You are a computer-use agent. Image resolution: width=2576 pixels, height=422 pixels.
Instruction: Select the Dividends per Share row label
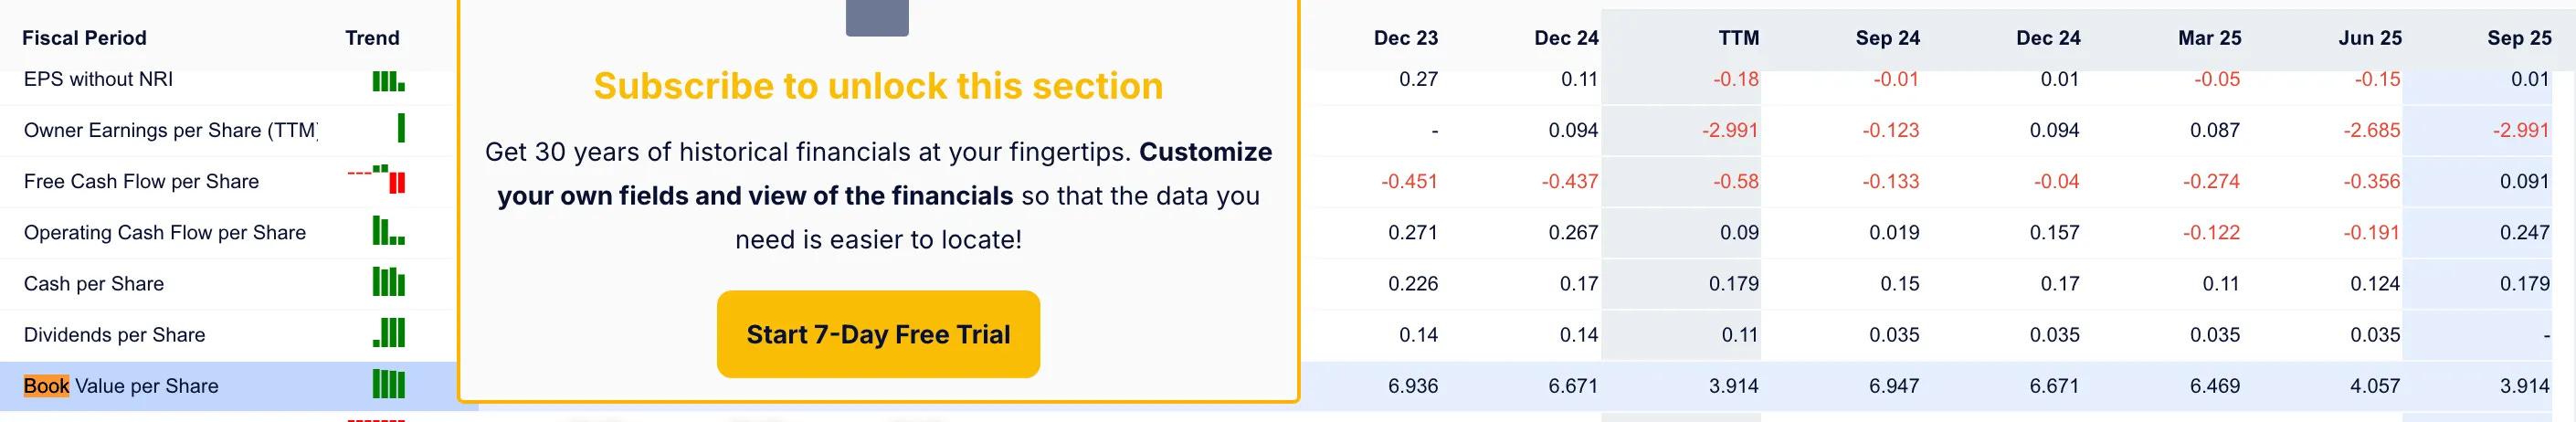coord(114,335)
